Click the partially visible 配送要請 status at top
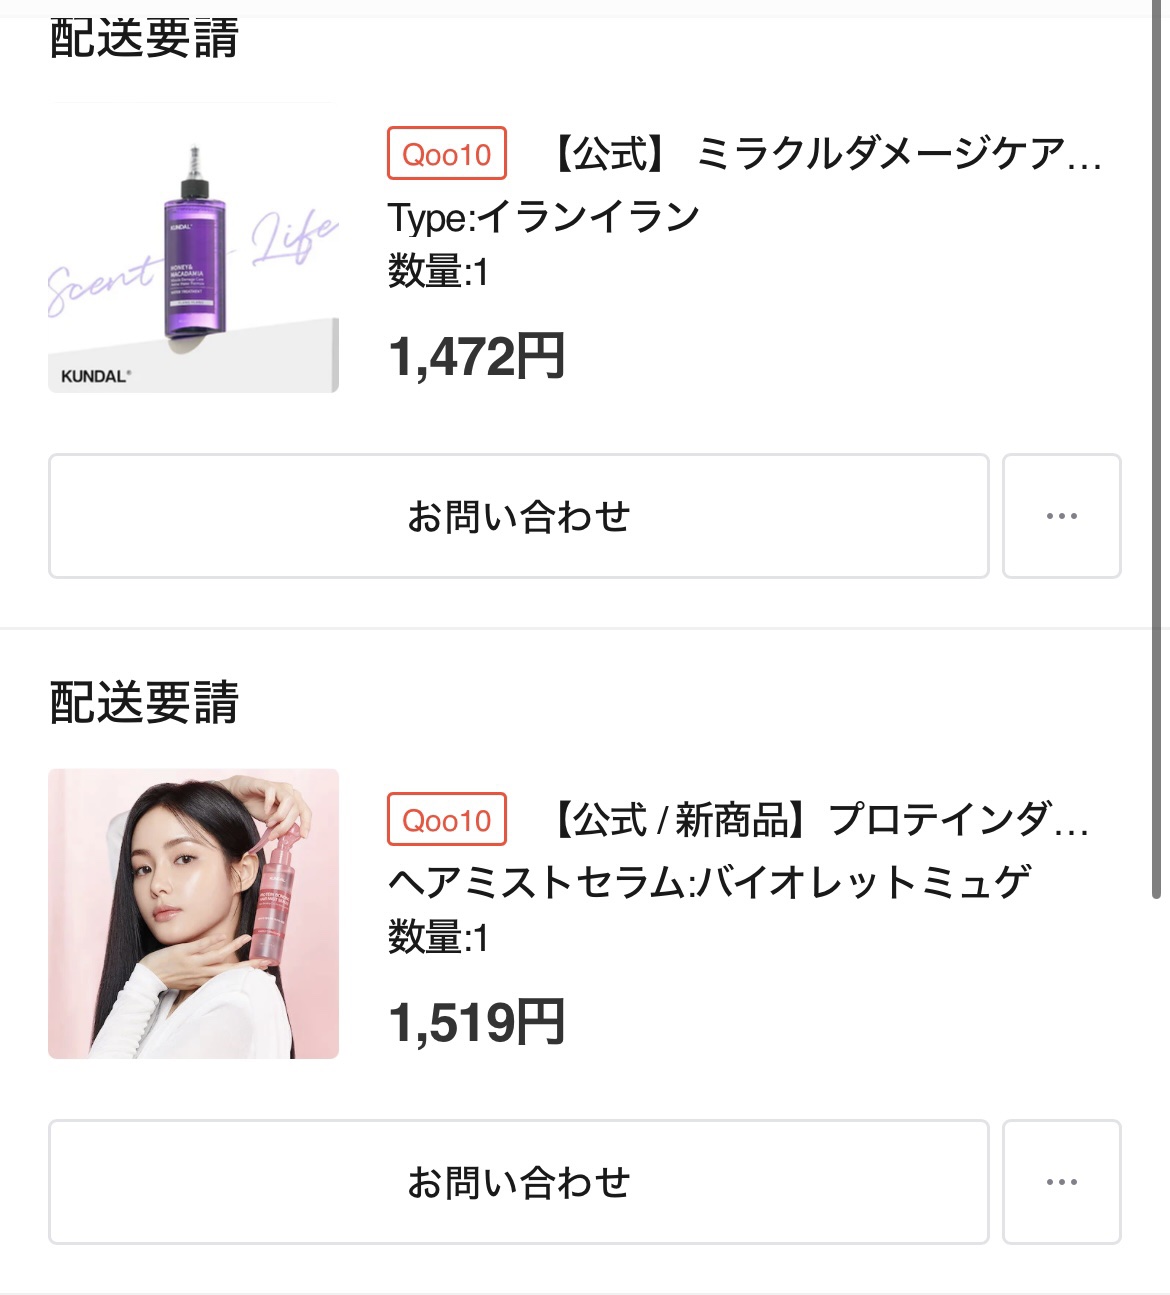The width and height of the screenshot is (1170, 1295). 144,40
